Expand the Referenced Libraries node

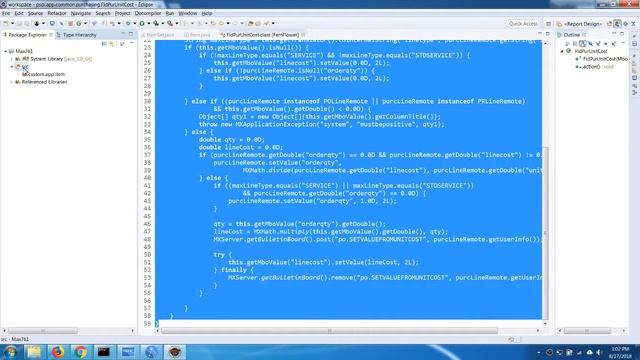coord(12,82)
